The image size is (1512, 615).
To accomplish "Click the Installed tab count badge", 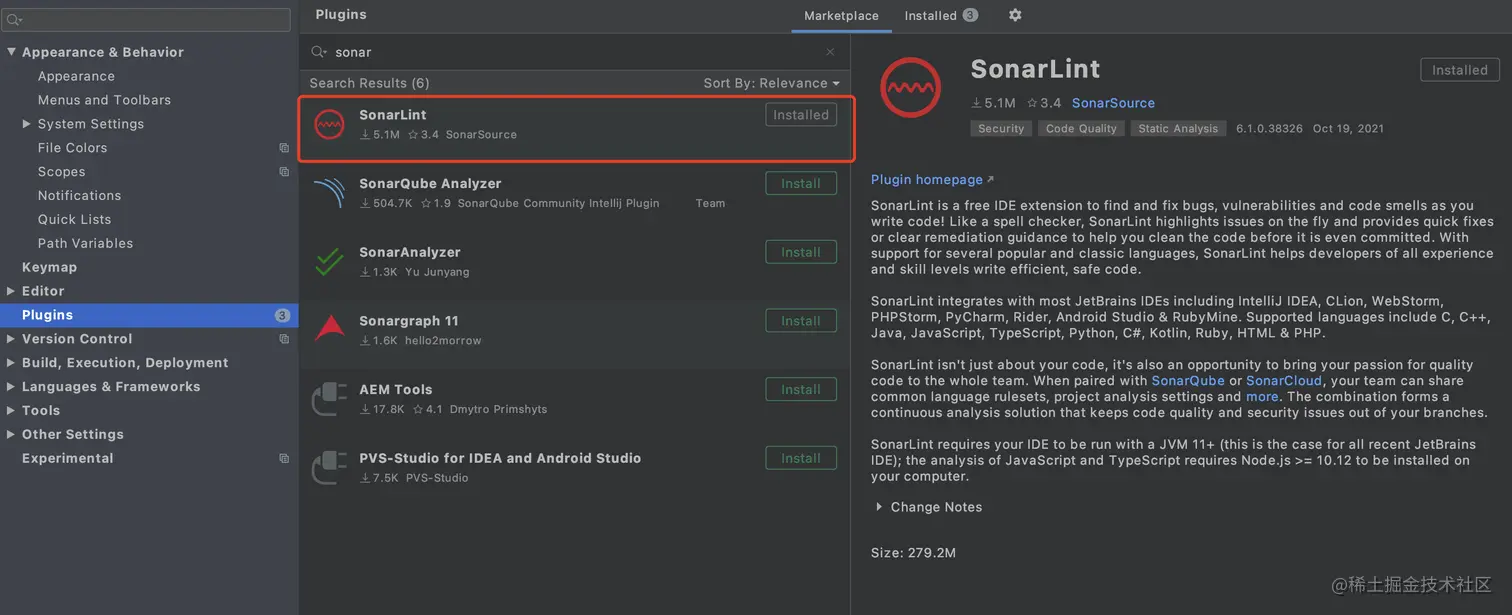I will (x=970, y=15).
